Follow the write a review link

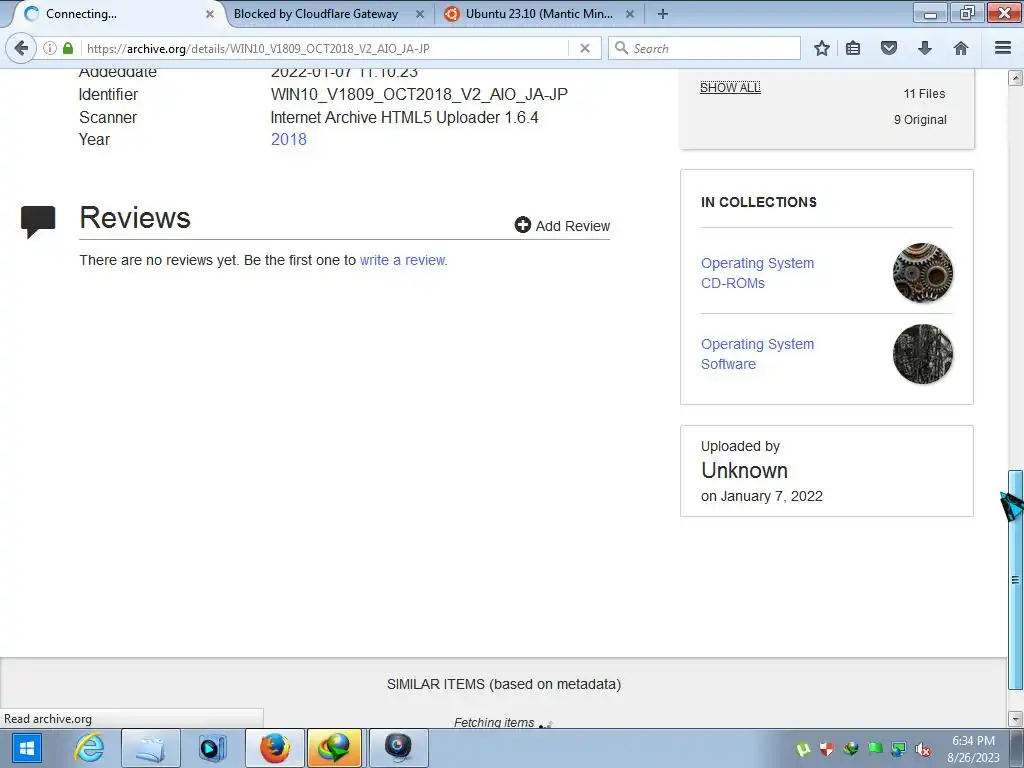(x=403, y=260)
